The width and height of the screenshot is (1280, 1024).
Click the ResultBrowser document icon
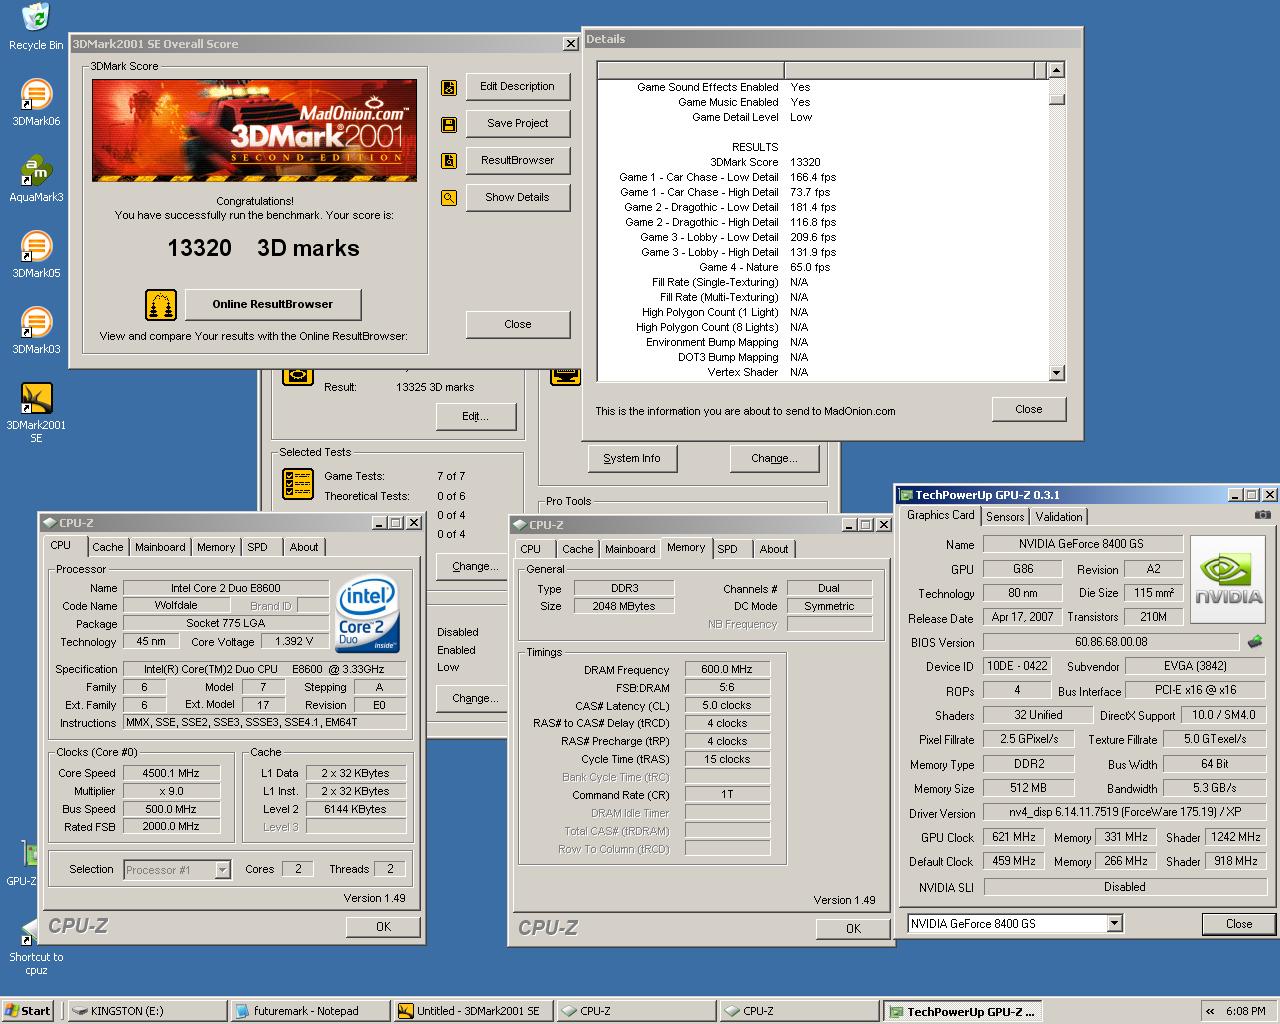tap(449, 161)
